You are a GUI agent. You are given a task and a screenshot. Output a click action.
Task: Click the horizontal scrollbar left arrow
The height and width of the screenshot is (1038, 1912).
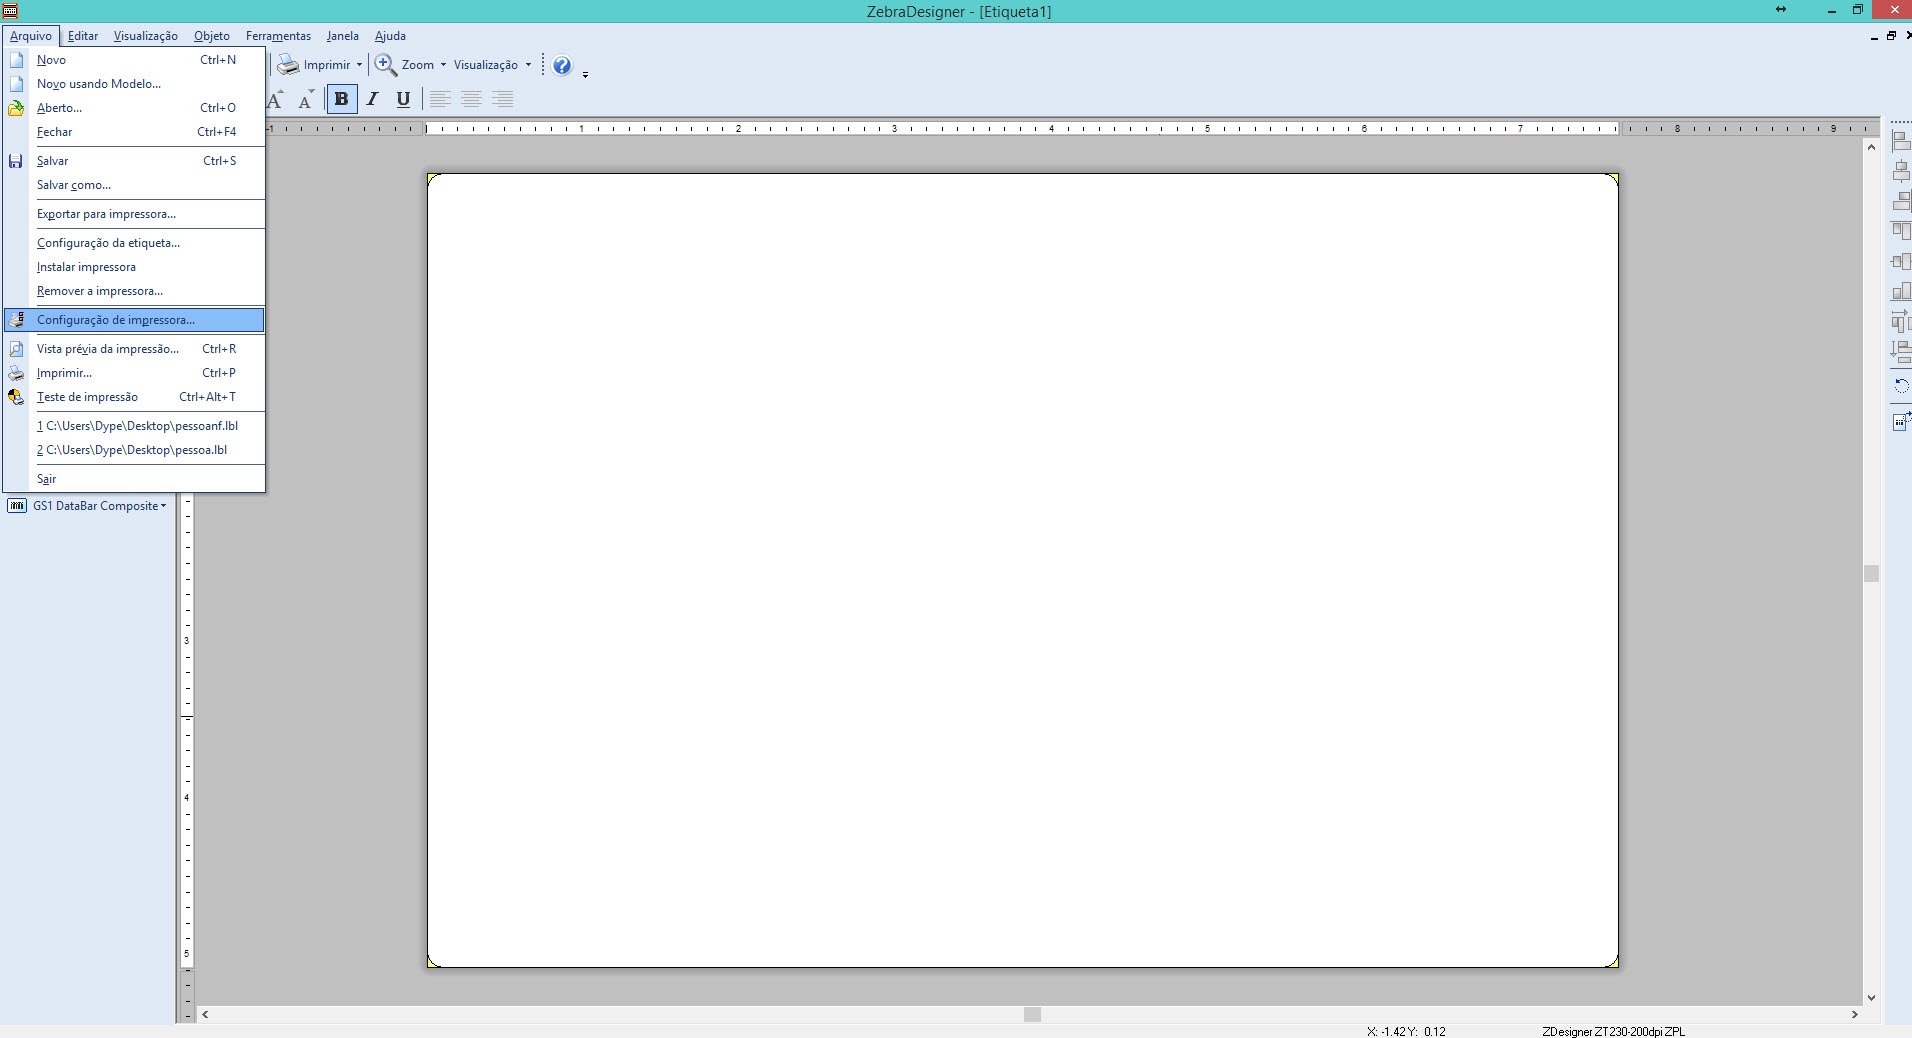pos(205,1014)
